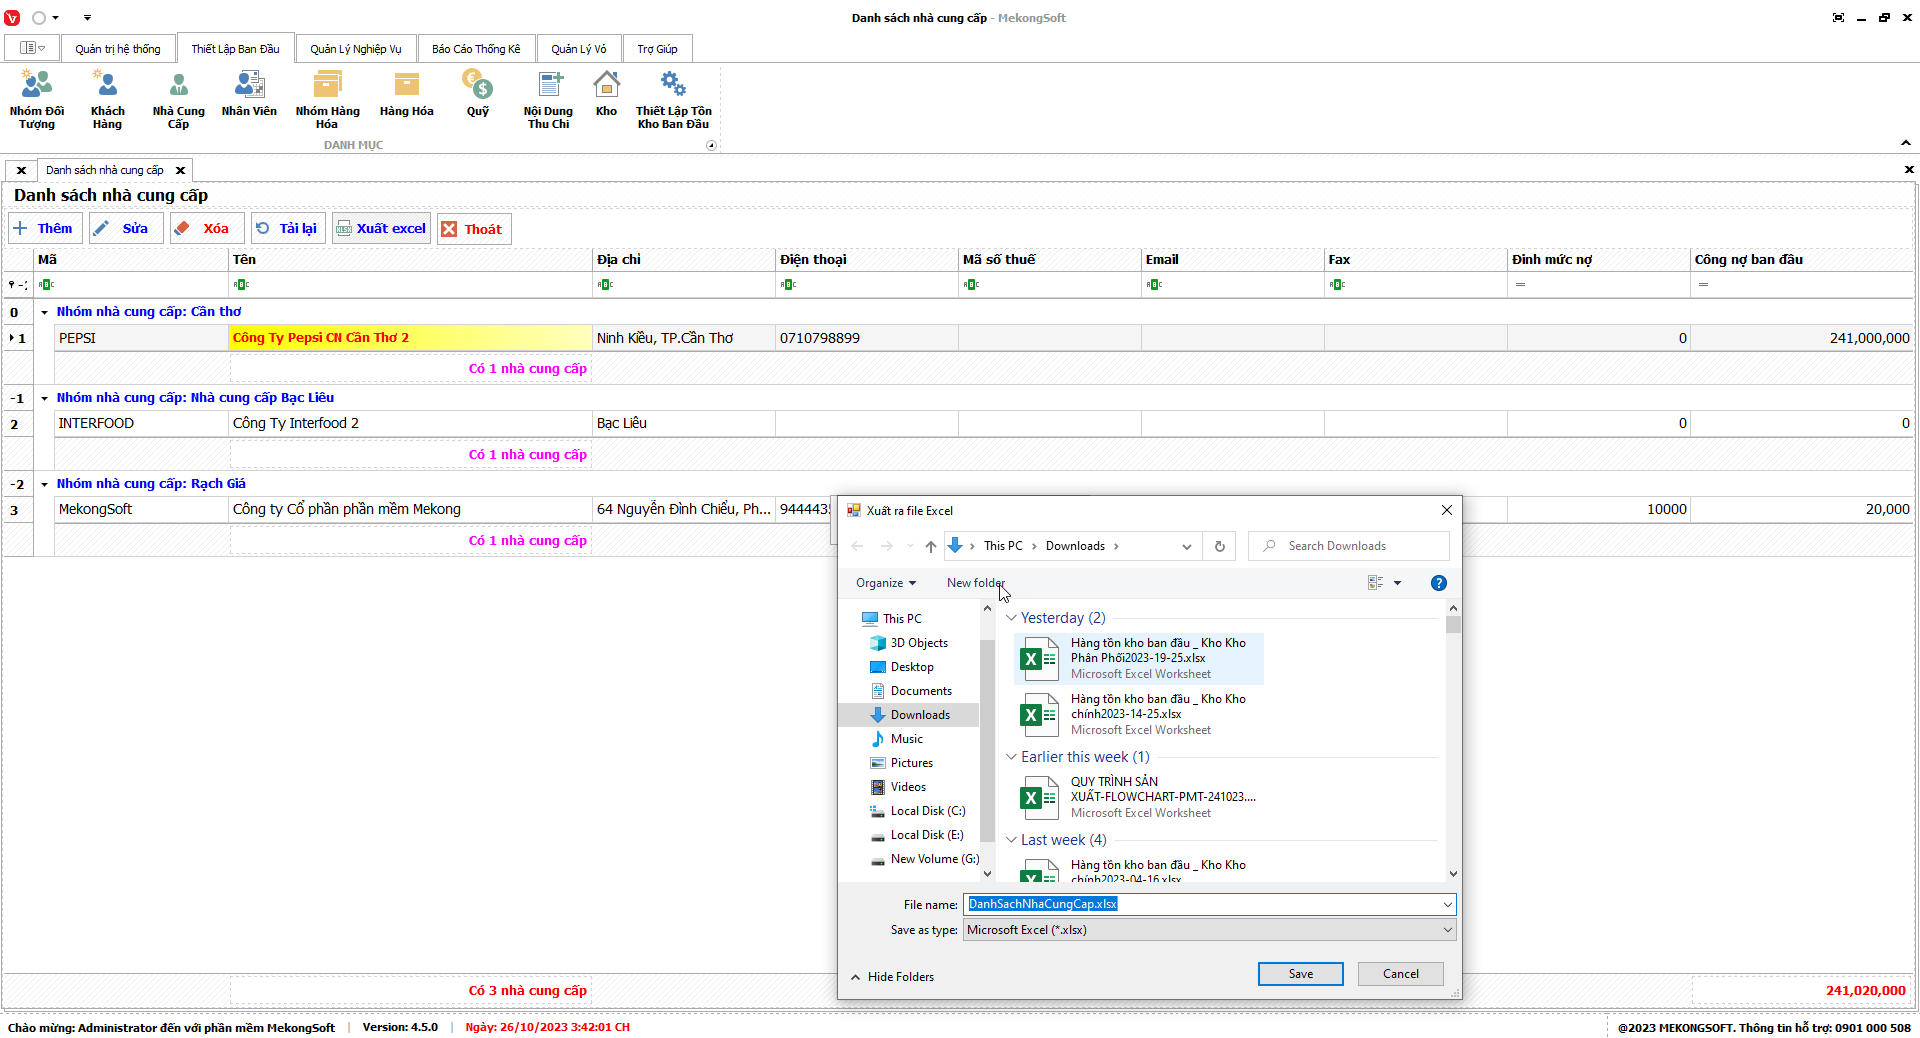Viewport: 1920px width, 1038px height.
Task: Switch to the Quản Lý Nghiệp Vụ tab
Action: pyautogui.click(x=355, y=49)
